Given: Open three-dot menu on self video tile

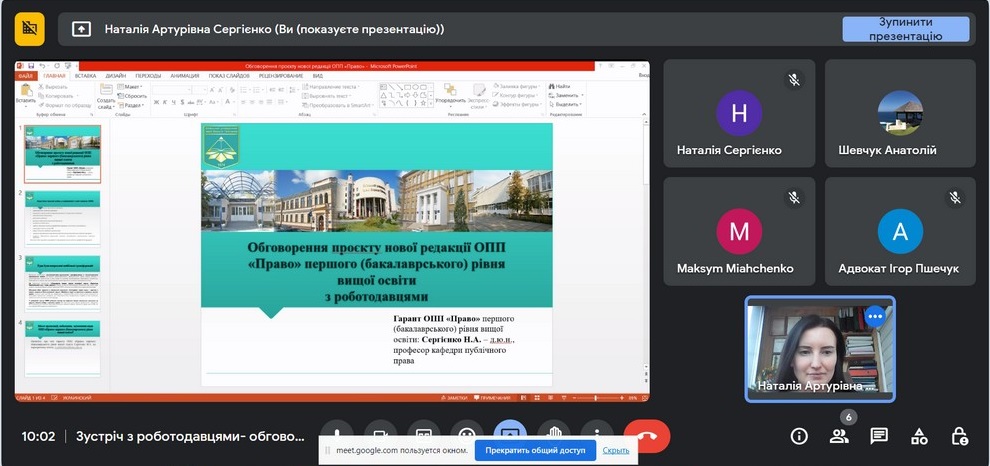Looking at the screenshot, I should pos(875,316).
